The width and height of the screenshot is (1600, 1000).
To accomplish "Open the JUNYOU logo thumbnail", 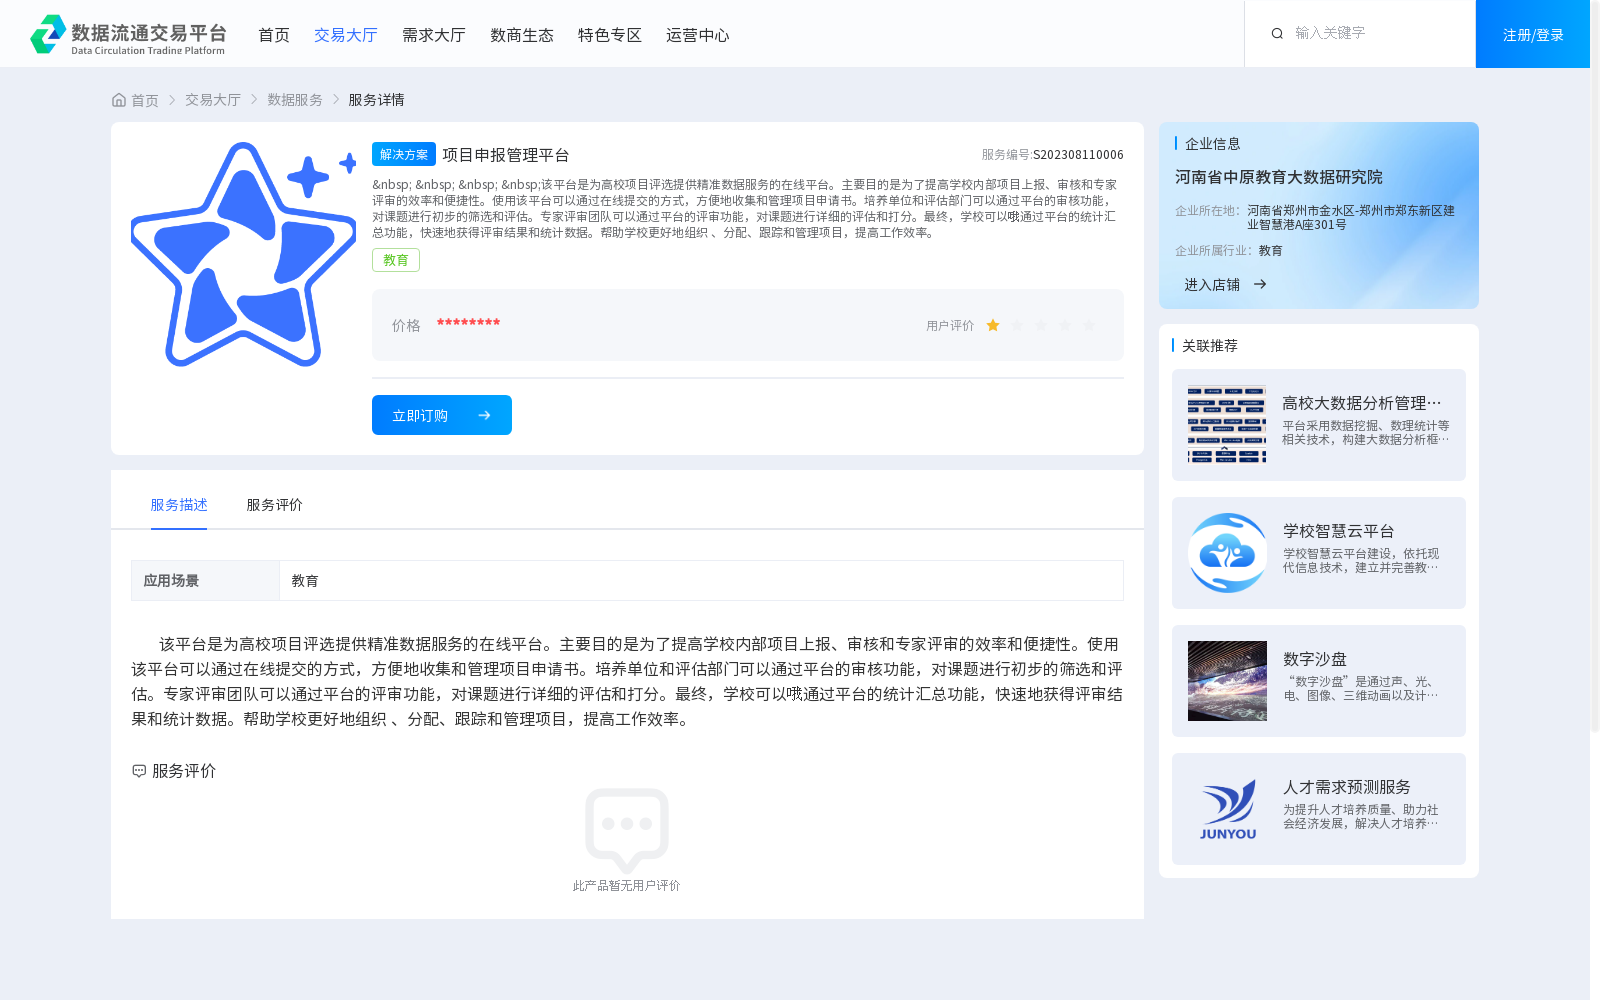I will click(x=1227, y=809).
